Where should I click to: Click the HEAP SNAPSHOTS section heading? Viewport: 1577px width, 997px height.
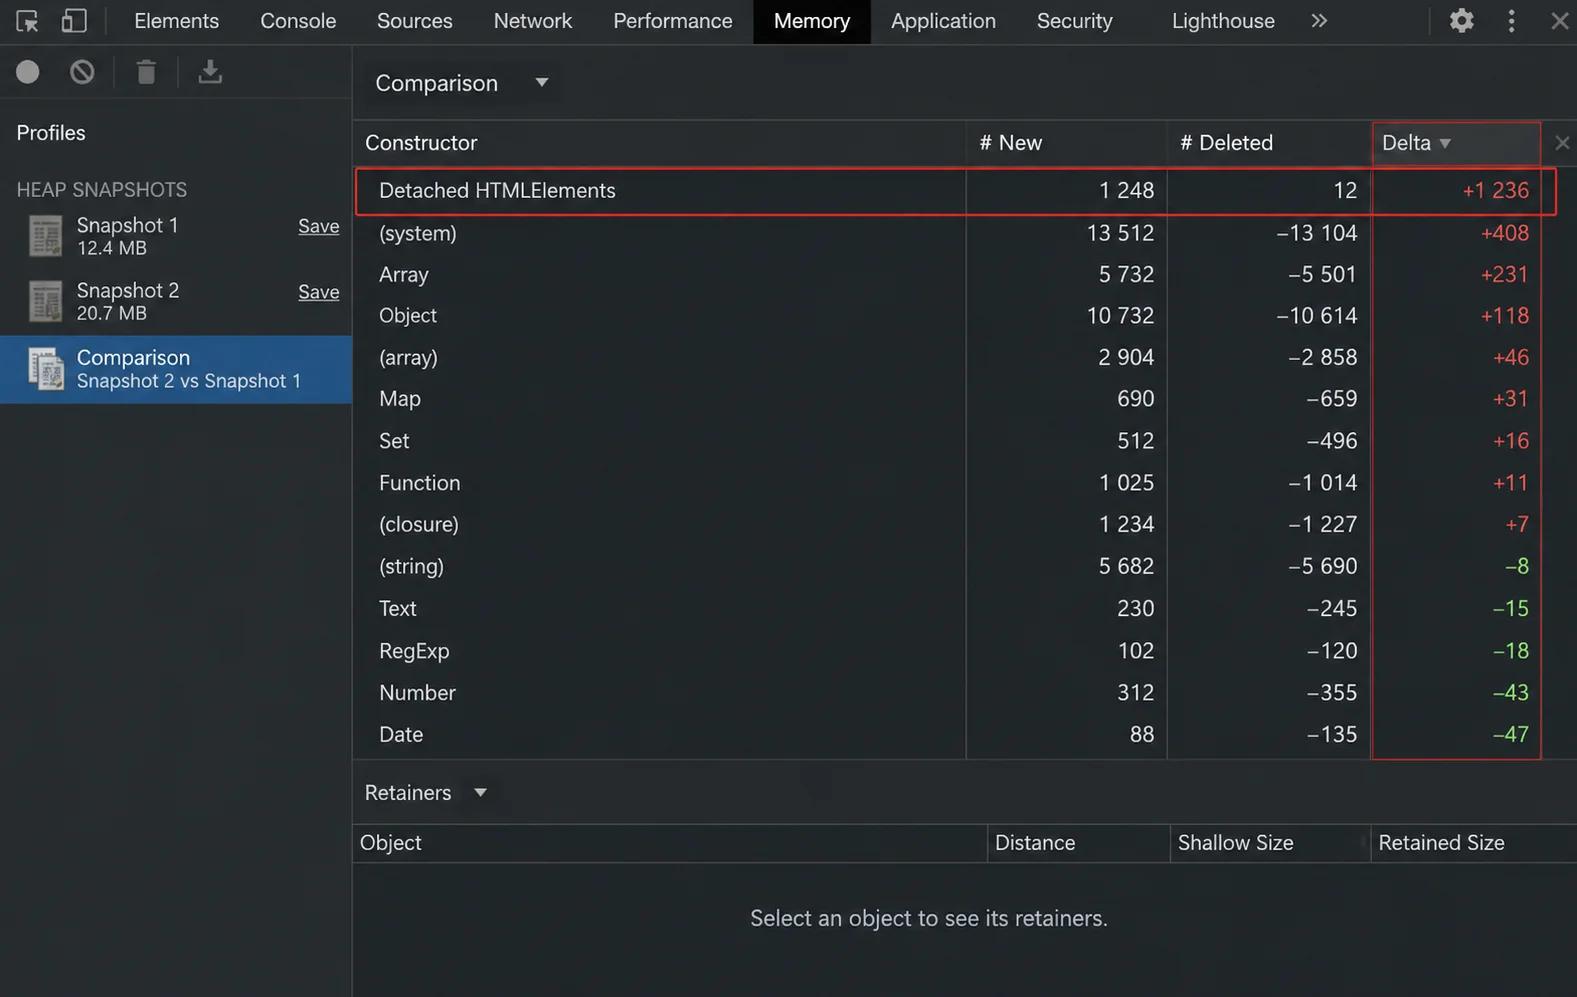click(102, 190)
